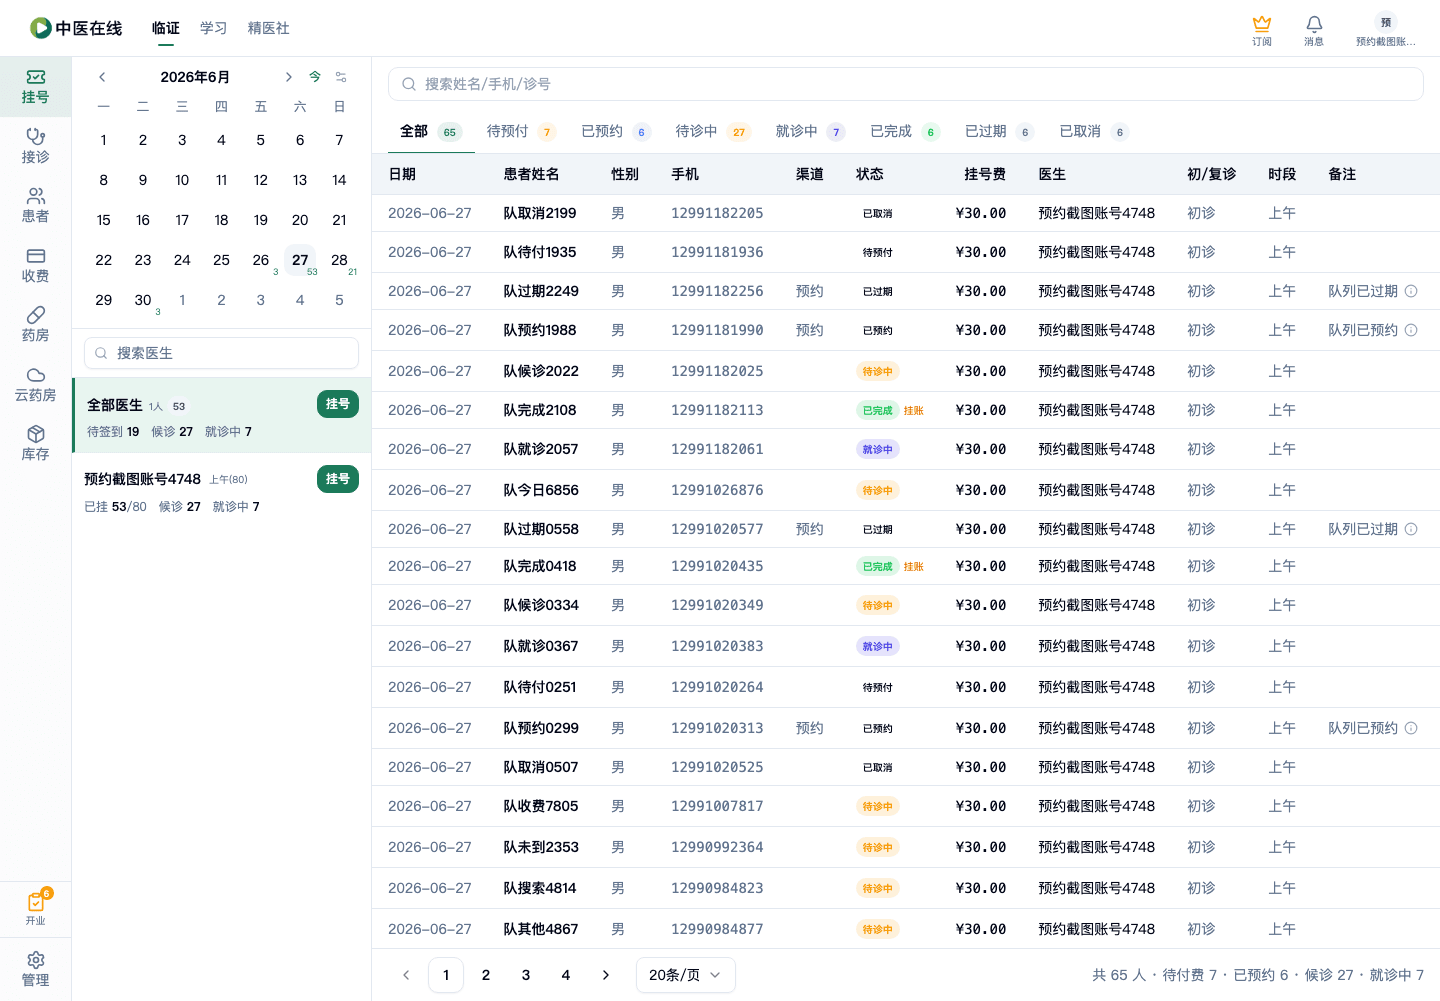Go to previous page of results
The image size is (1440, 1001).
click(x=406, y=975)
